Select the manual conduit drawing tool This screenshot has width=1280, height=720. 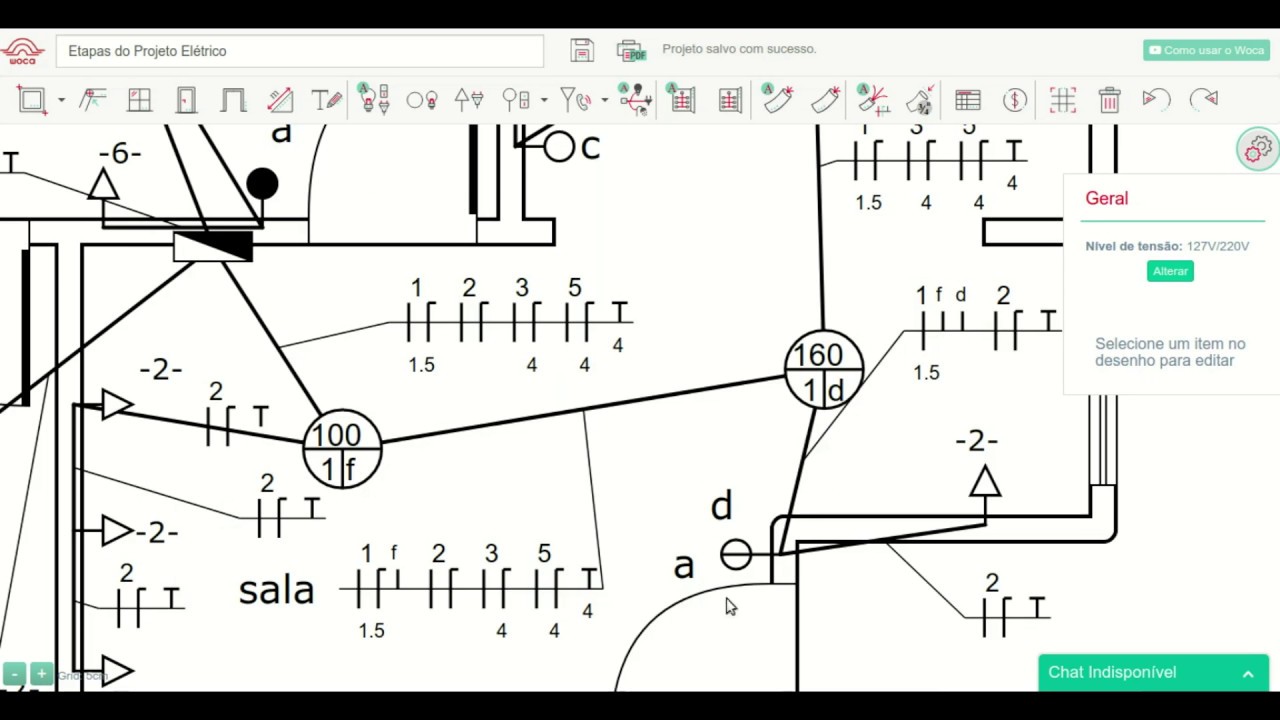(825, 100)
